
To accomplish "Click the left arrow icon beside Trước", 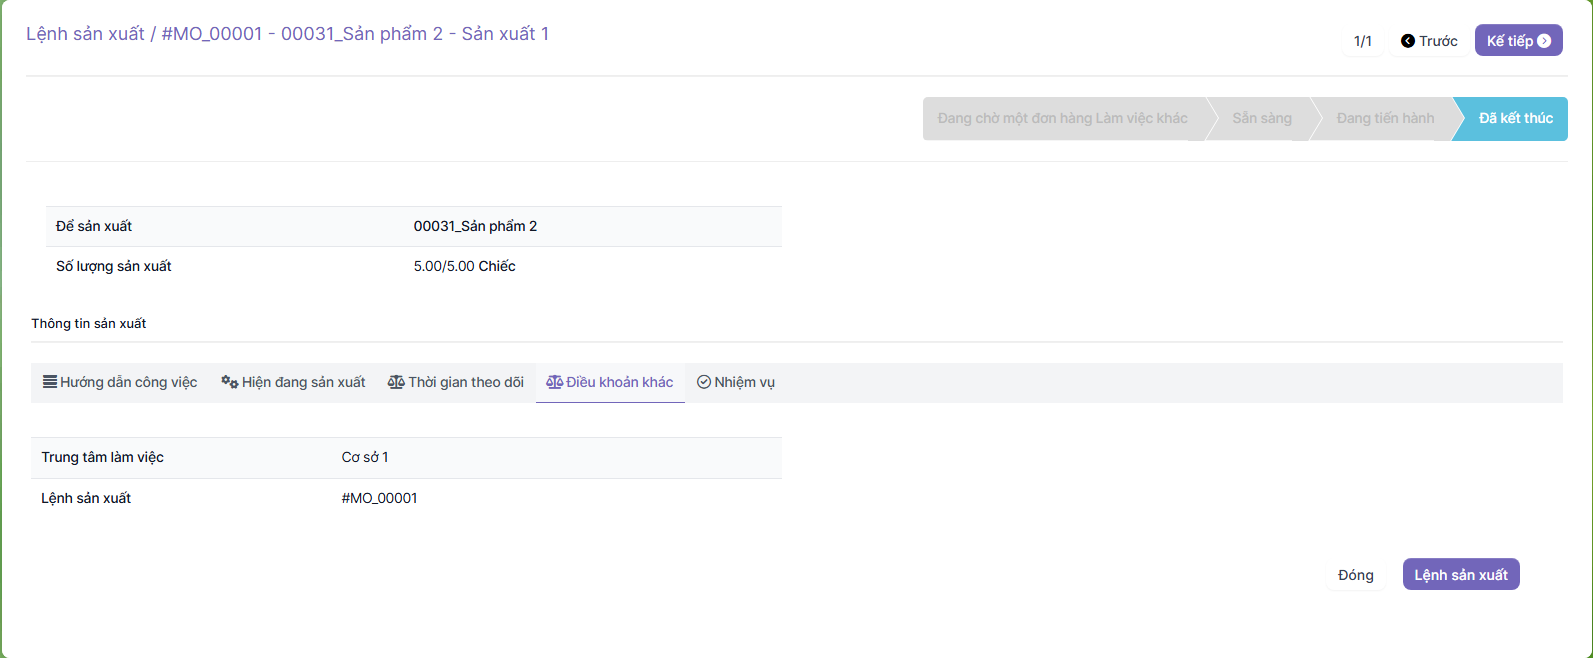I will (1408, 41).
